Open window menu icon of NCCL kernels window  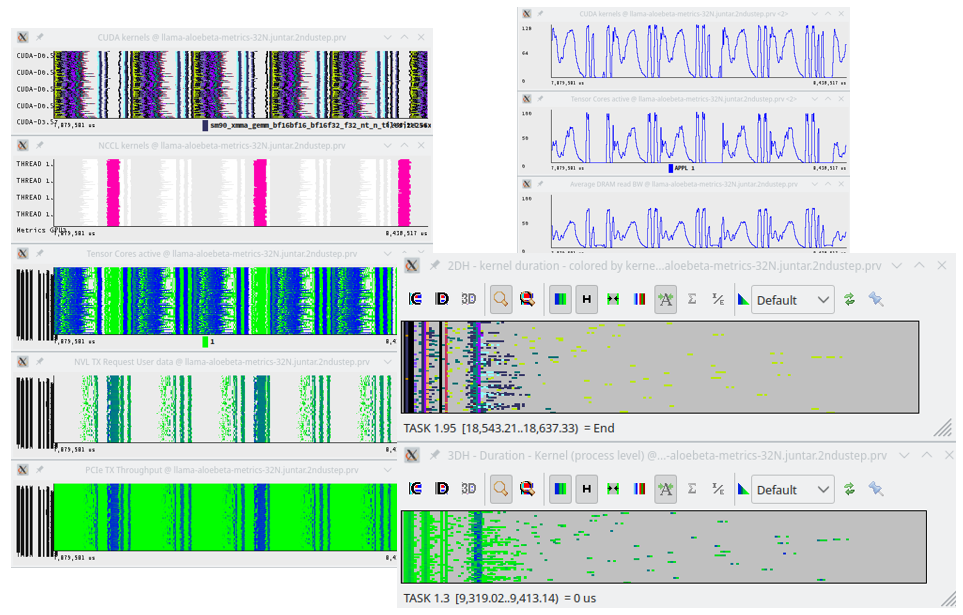point(23,146)
